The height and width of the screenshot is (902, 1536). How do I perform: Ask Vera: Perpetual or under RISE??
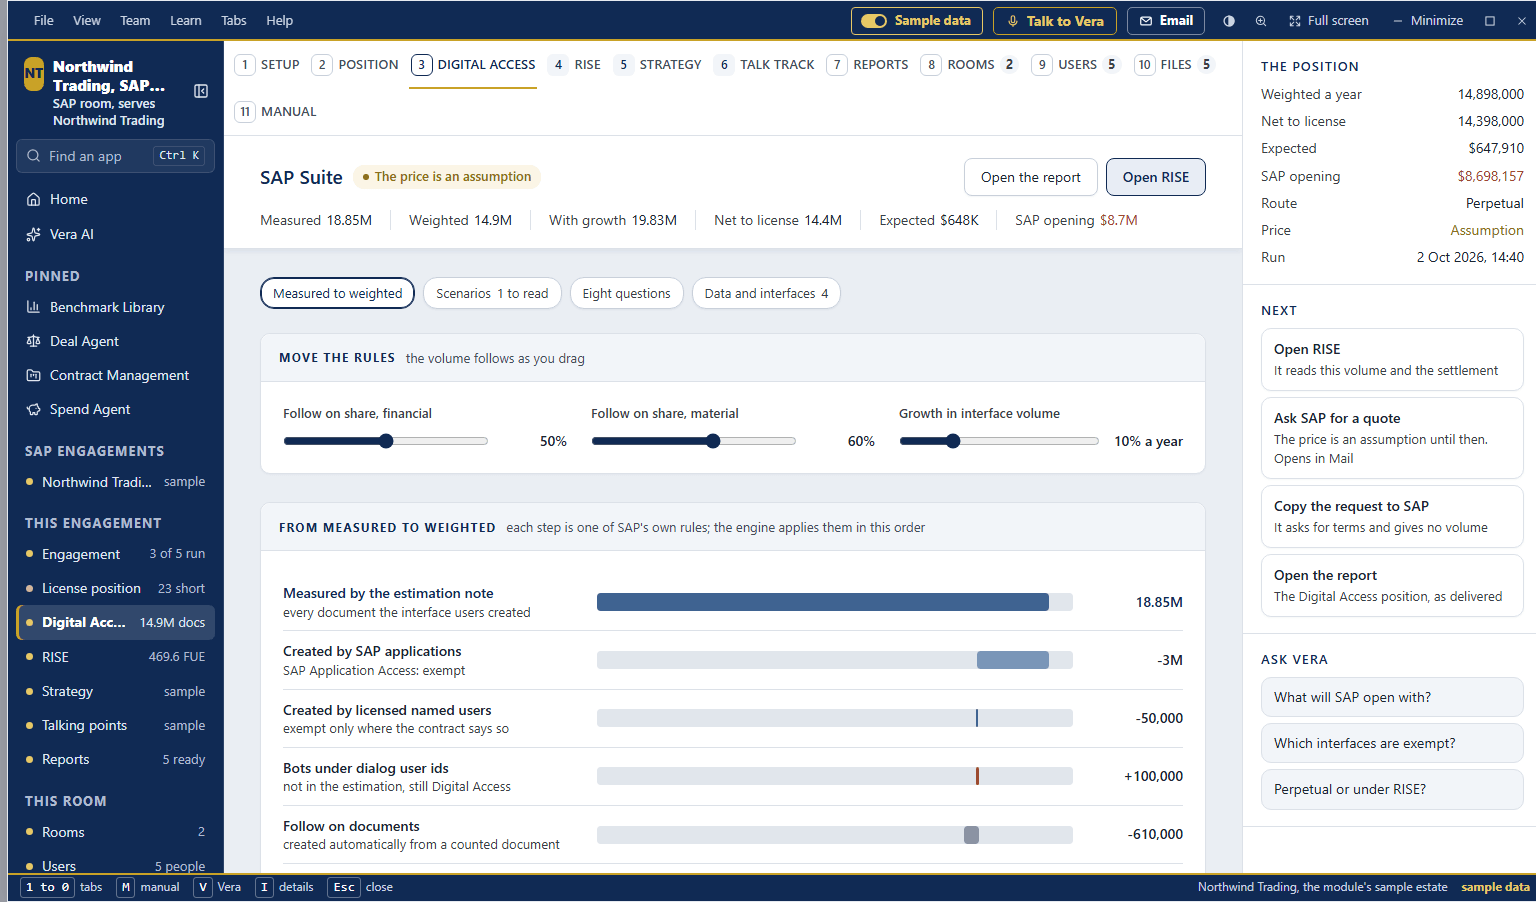tap(1391, 789)
